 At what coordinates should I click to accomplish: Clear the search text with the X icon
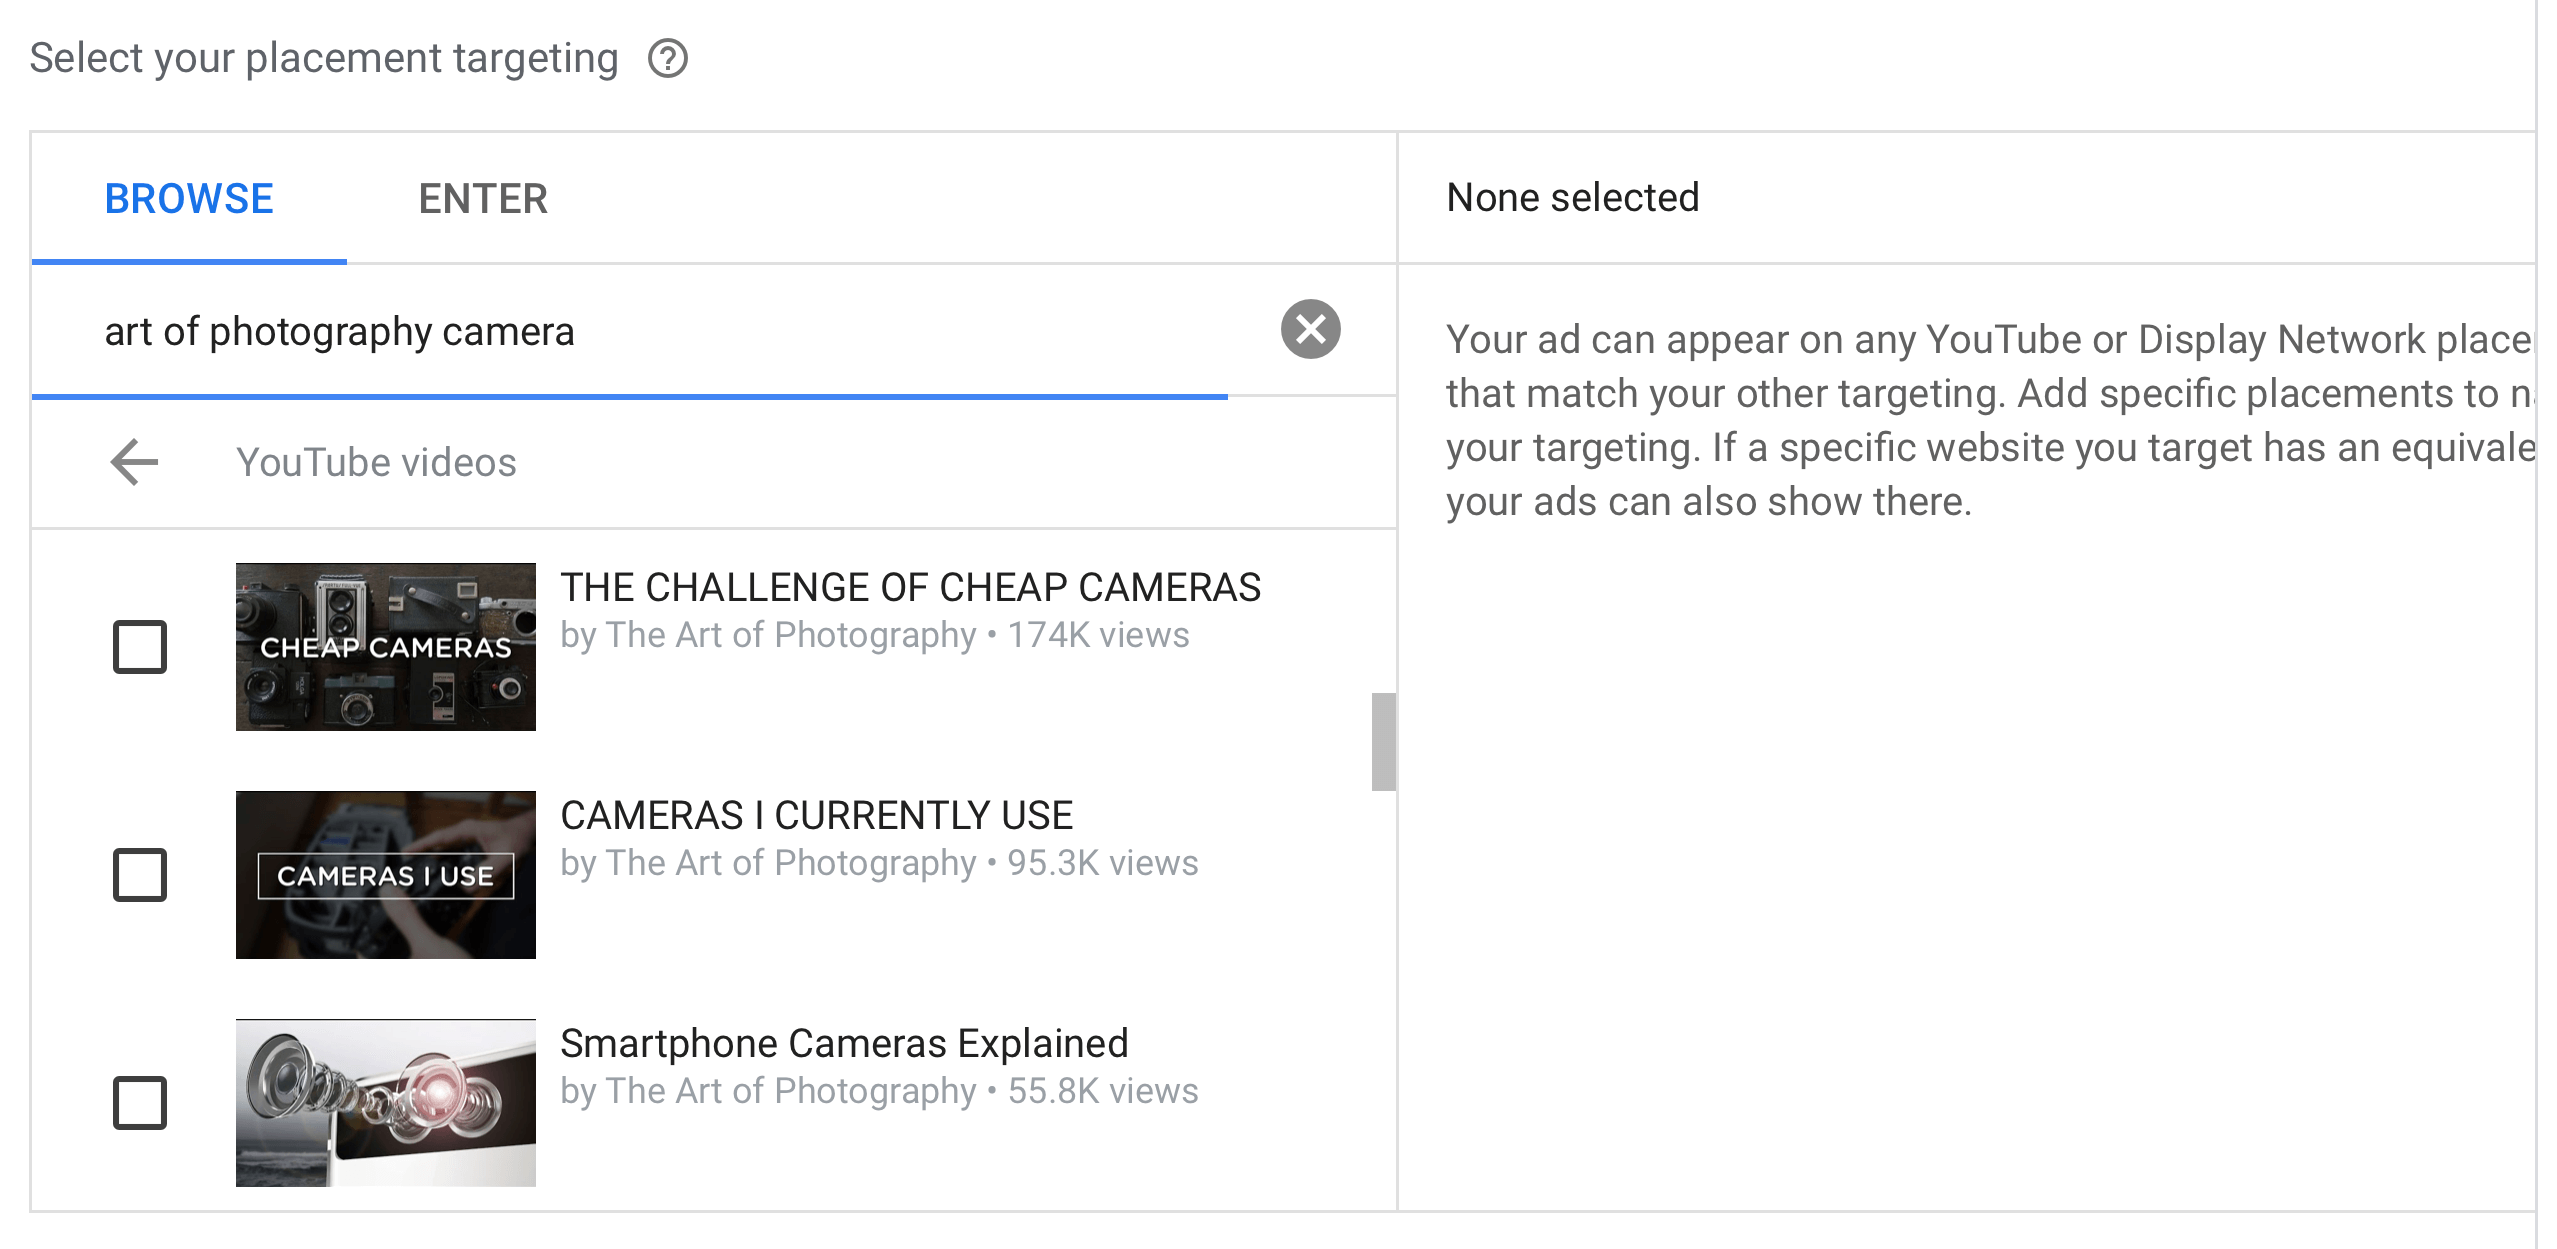pyautogui.click(x=1310, y=329)
